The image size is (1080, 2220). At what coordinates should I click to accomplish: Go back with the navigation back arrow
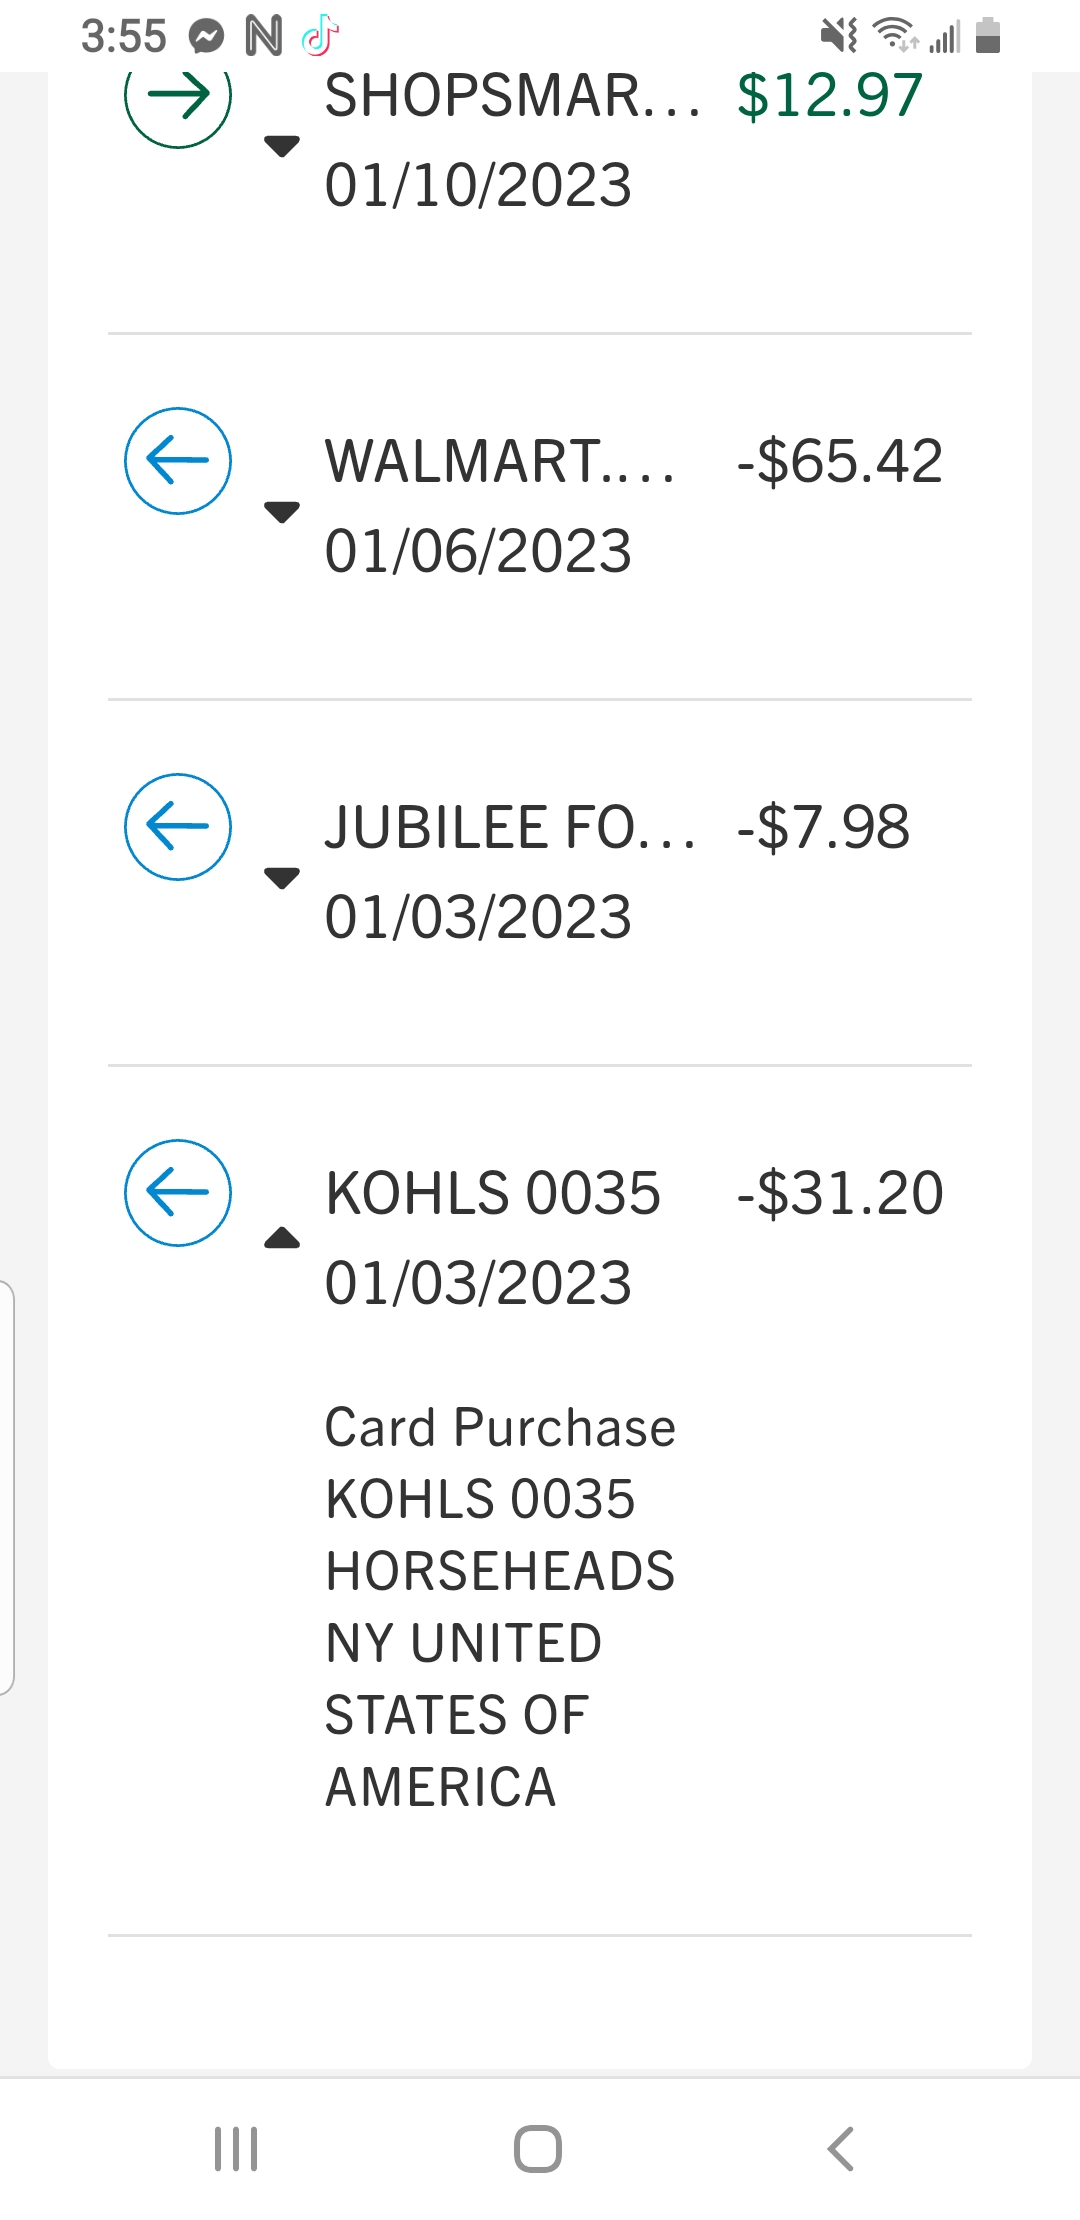[841, 2148]
